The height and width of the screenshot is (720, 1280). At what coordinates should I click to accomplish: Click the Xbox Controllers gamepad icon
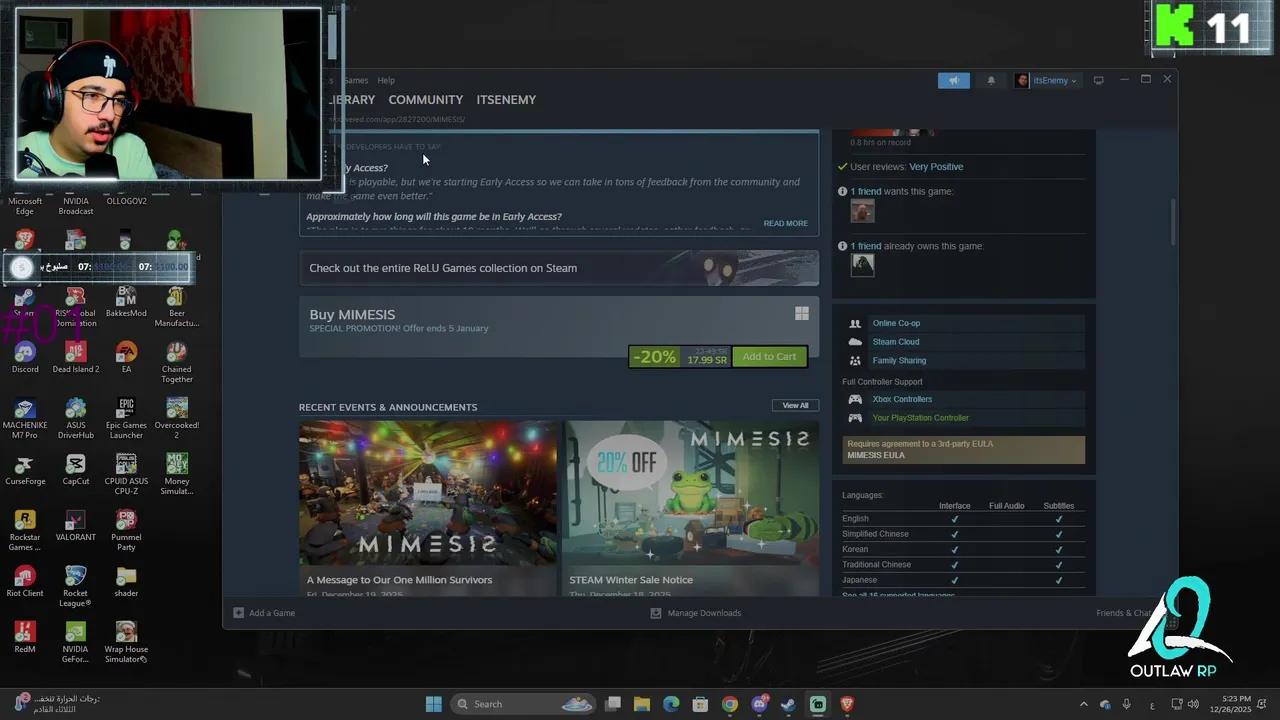click(x=855, y=399)
